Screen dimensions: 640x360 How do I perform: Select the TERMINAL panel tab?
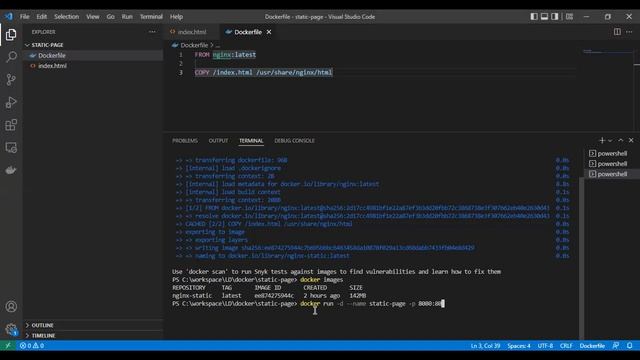coord(251,141)
